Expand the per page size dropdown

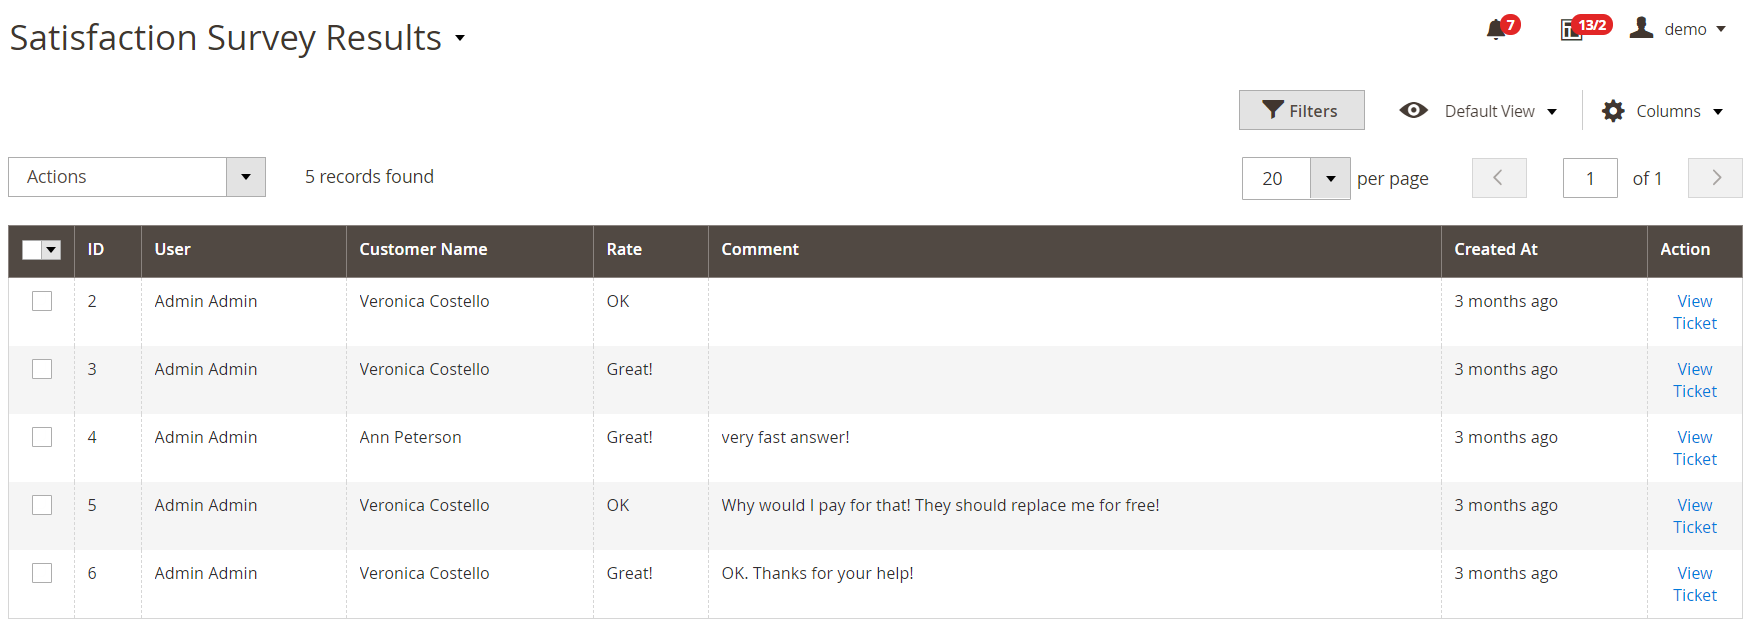pyautogui.click(x=1330, y=179)
